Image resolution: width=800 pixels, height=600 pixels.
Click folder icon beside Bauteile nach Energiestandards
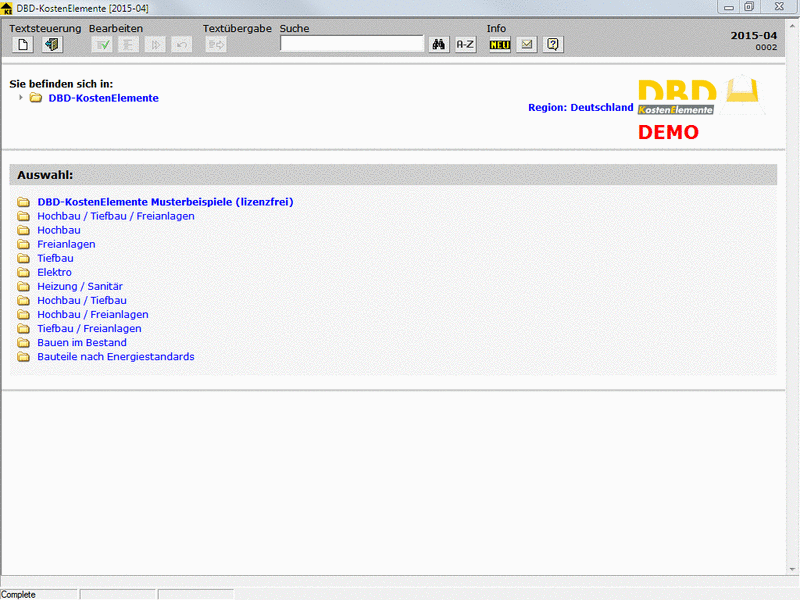click(x=23, y=357)
